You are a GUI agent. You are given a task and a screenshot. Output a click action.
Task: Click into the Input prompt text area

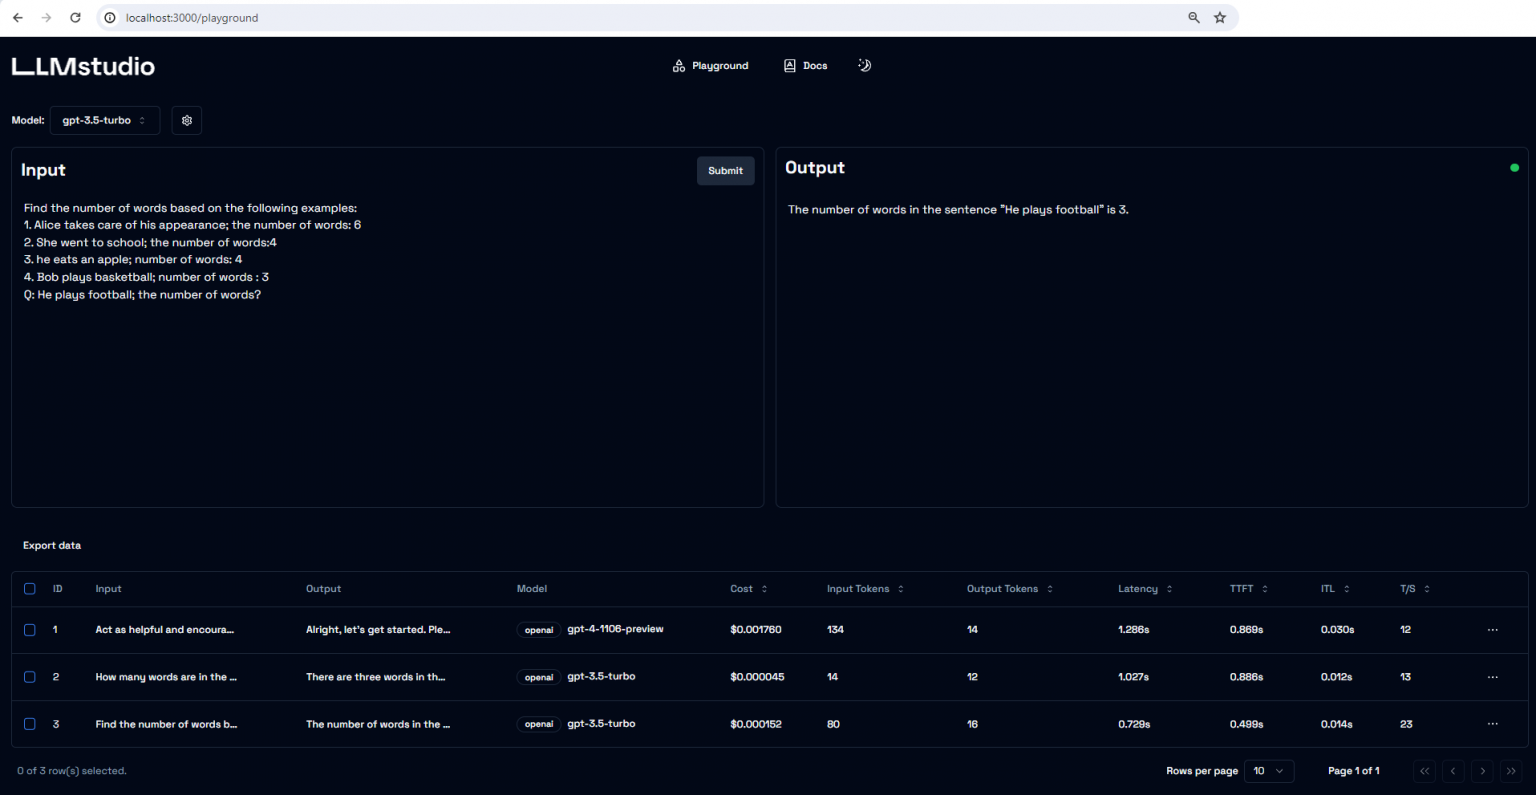[387, 380]
